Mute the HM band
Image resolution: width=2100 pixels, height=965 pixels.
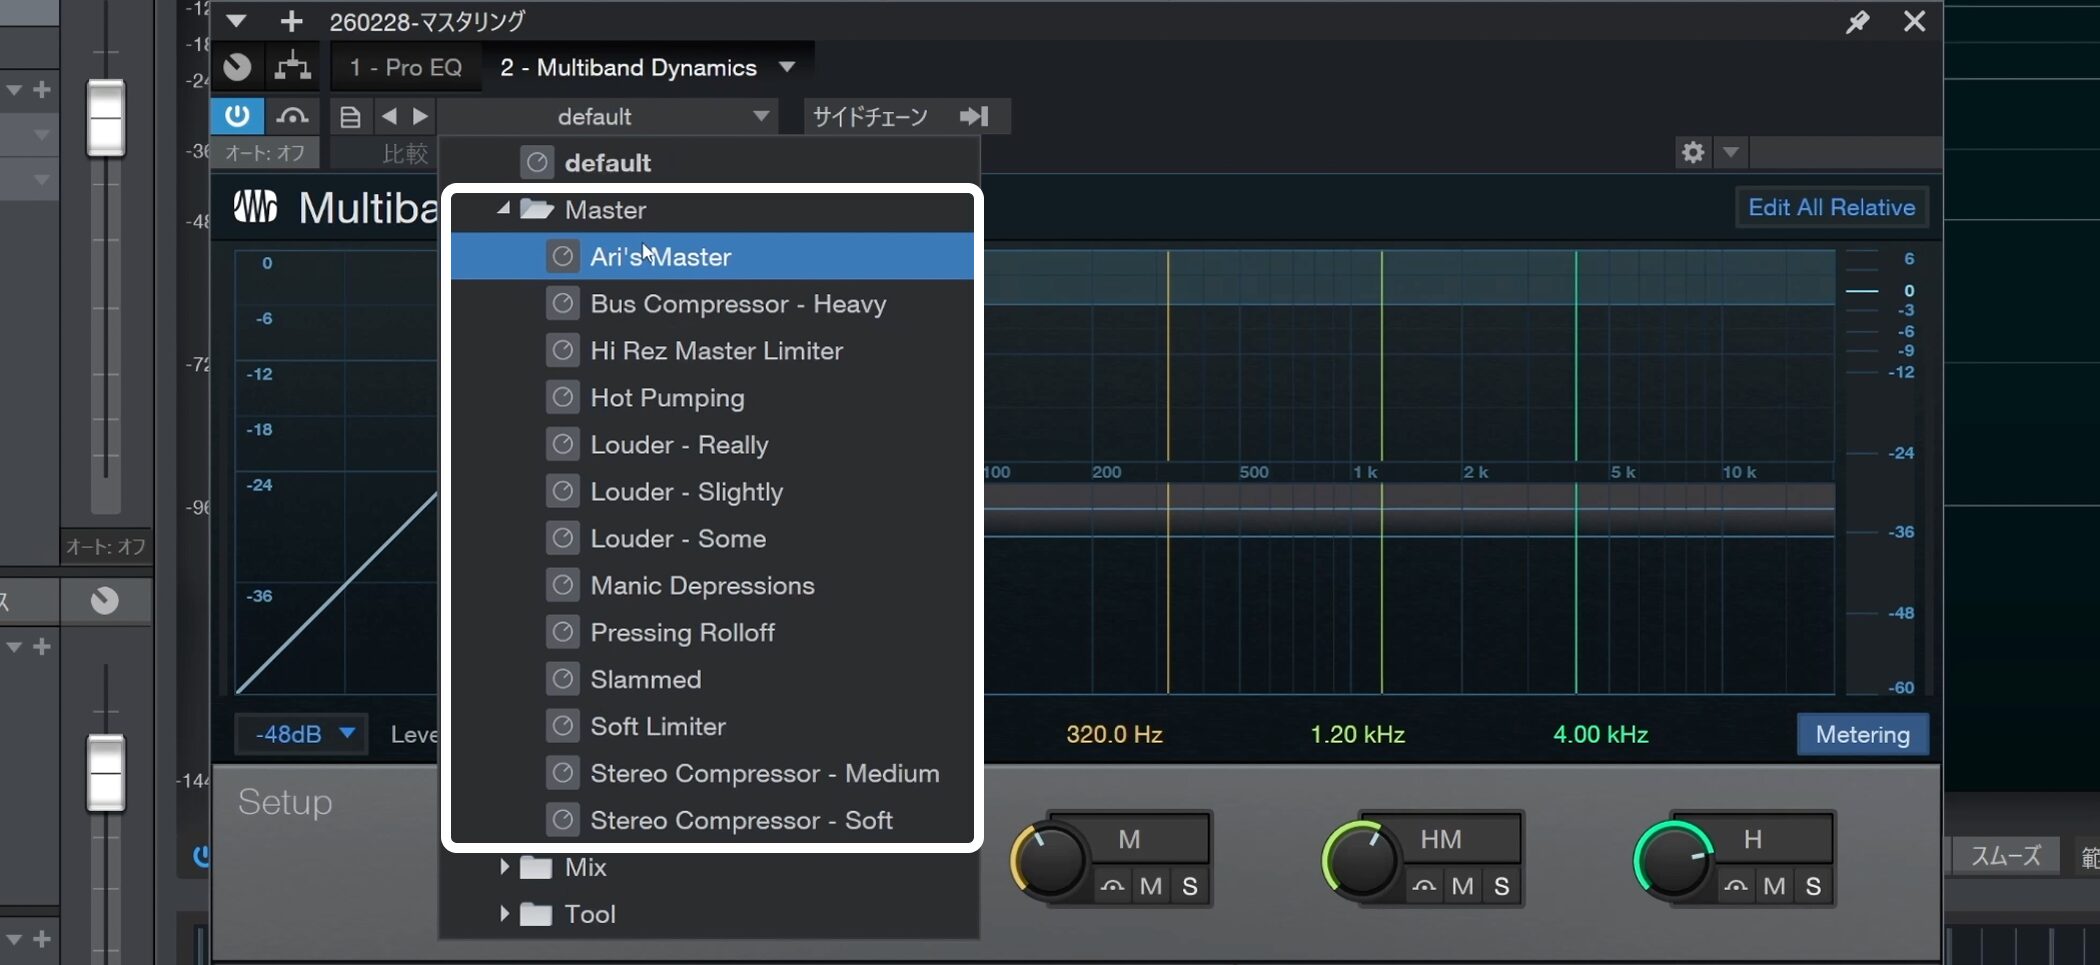pos(1462,886)
